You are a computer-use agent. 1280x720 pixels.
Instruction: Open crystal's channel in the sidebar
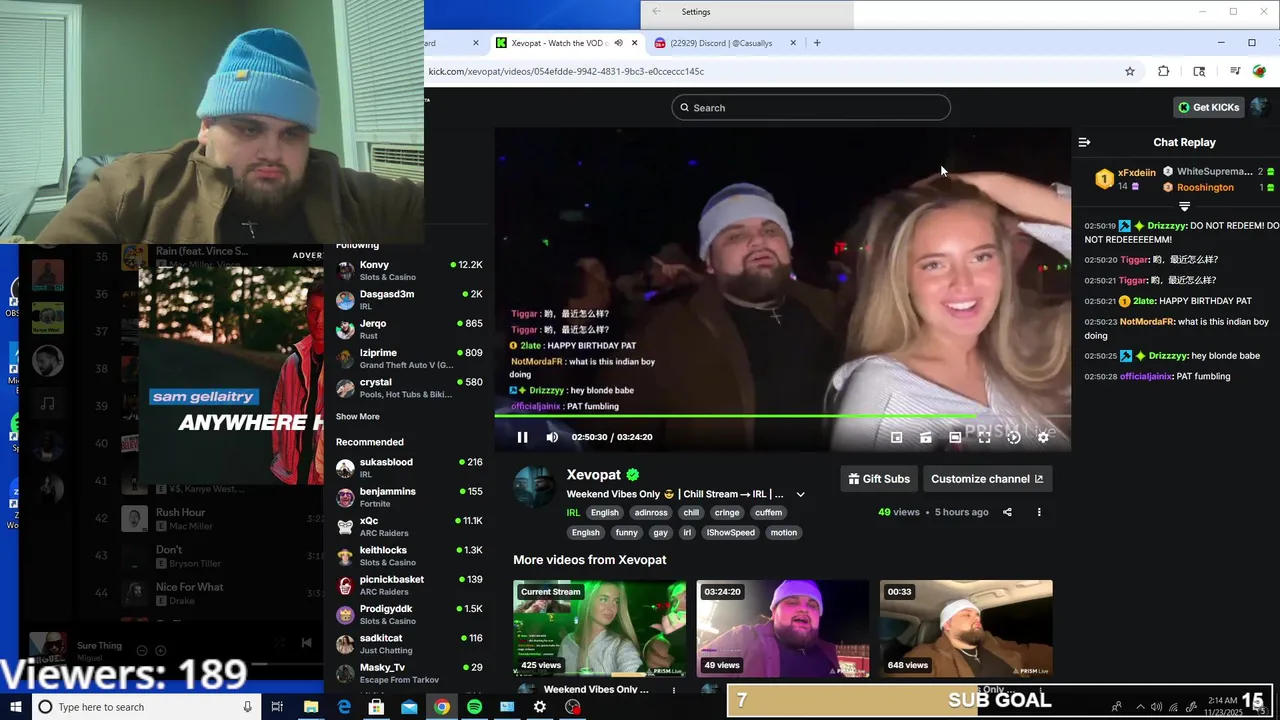click(409, 388)
